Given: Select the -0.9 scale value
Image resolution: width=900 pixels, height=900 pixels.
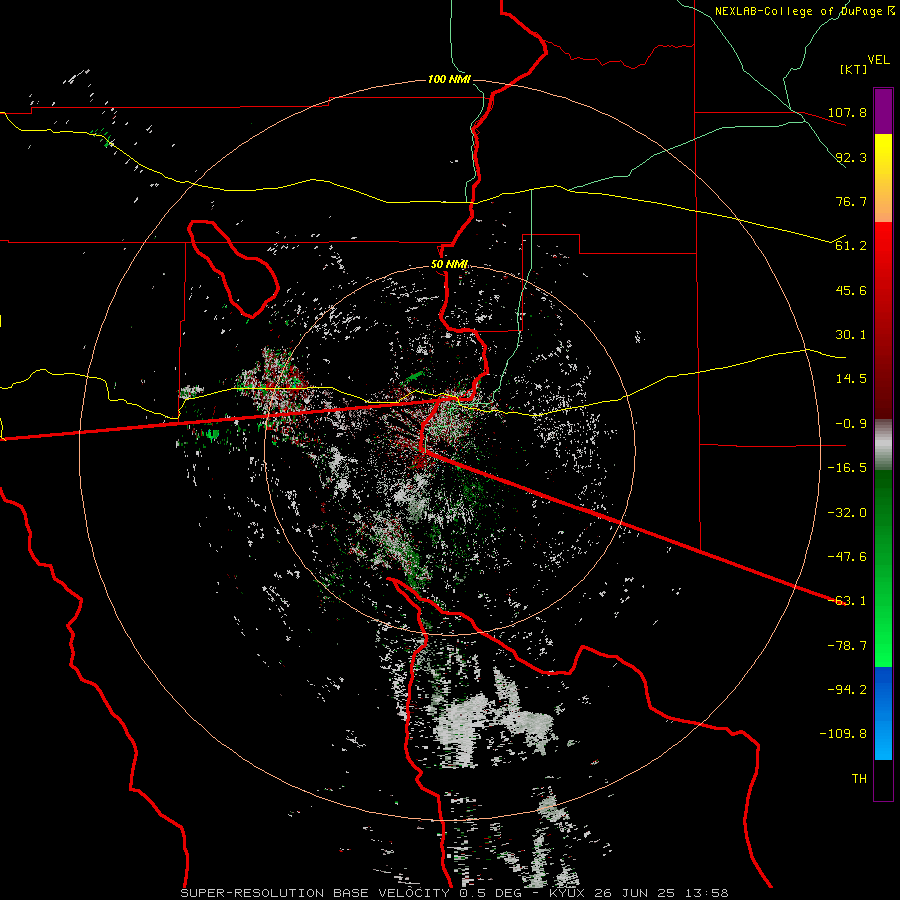Looking at the screenshot, I should click(x=847, y=424).
